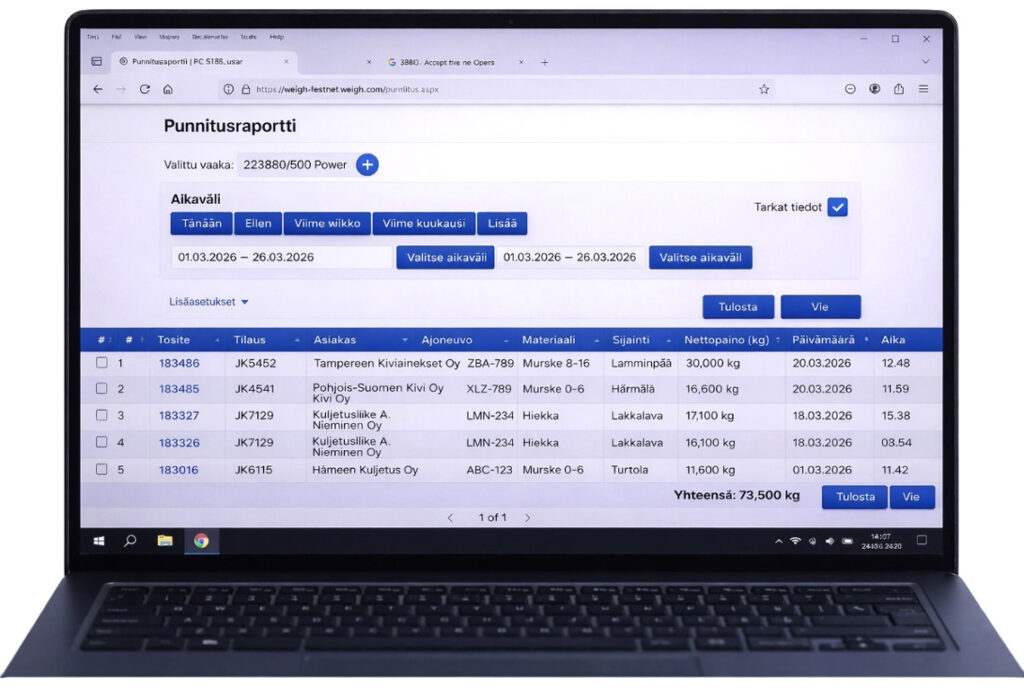Open receipt link 183486
Screen dimensions: 1024x689
(x=179, y=363)
